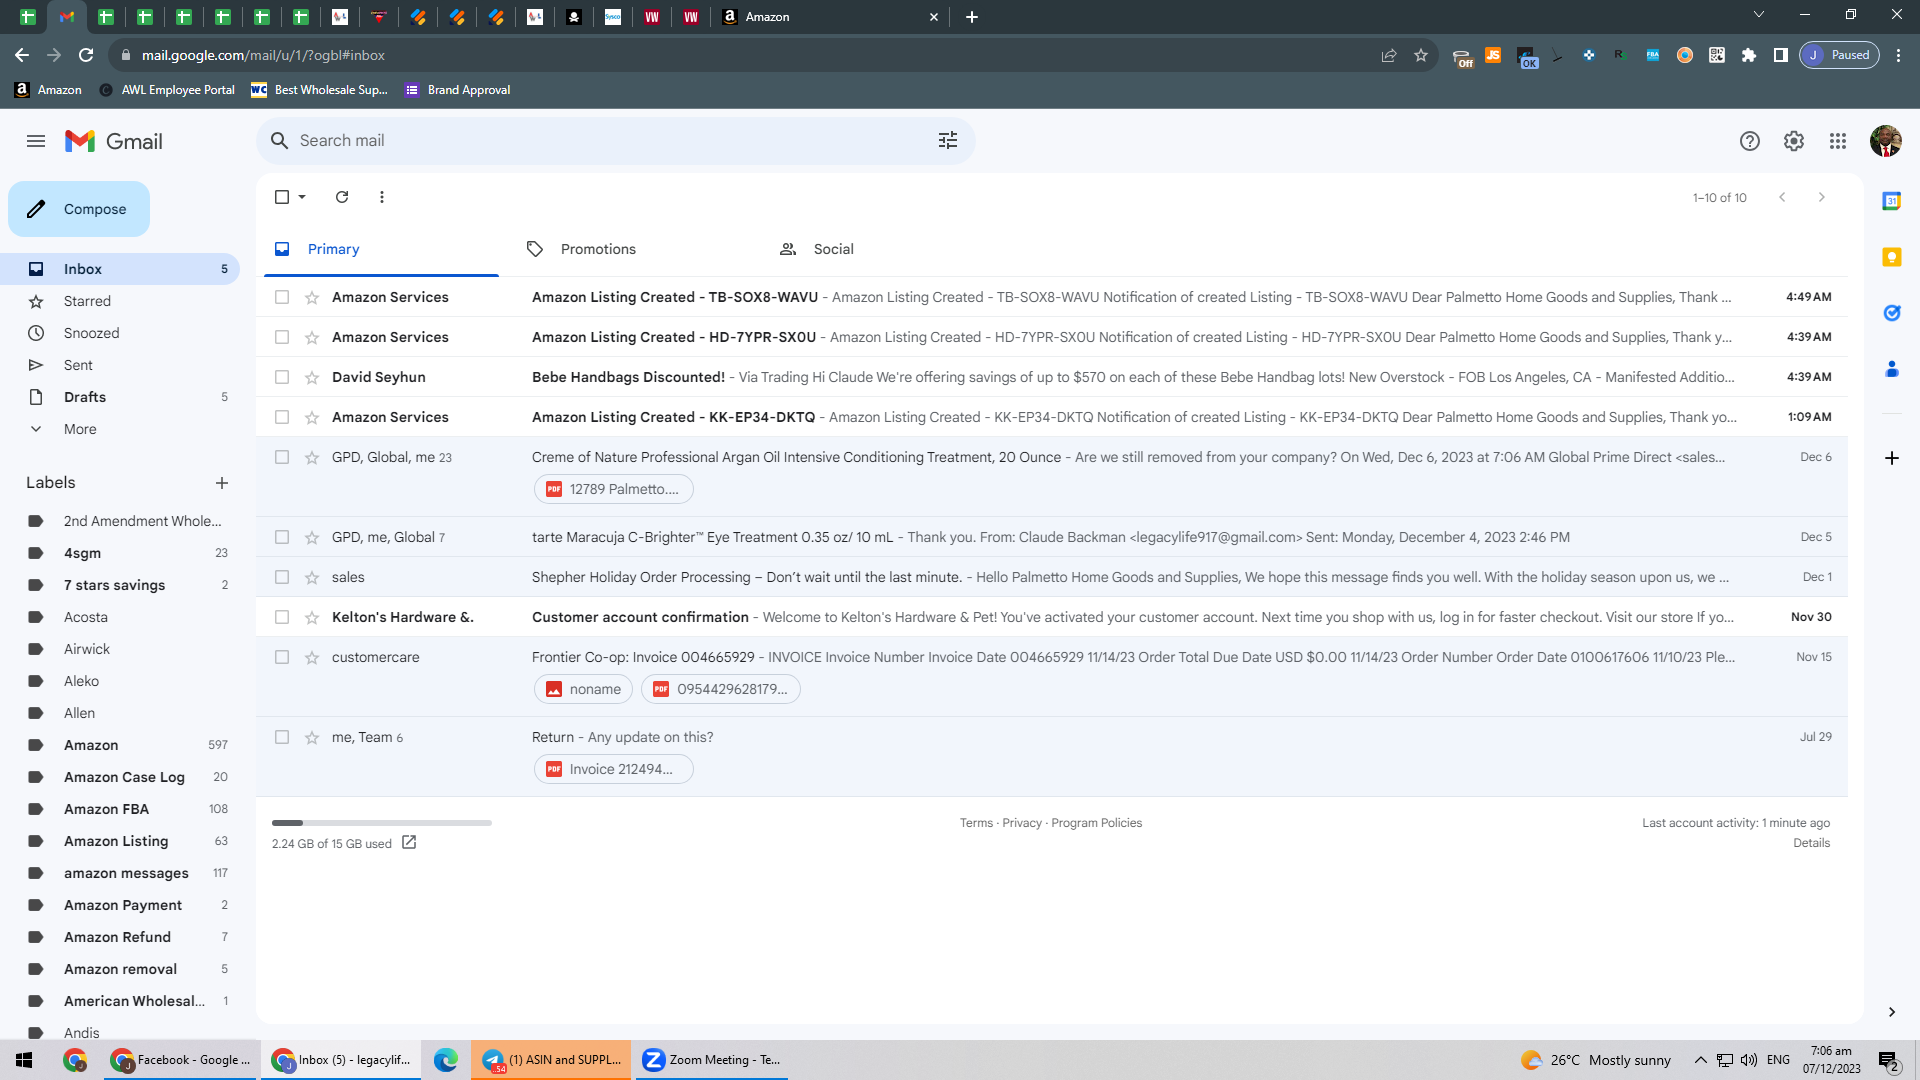Select the HD-7YPR-SX0U listing email checkbox
The width and height of the screenshot is (1920, 1080).
282,337
